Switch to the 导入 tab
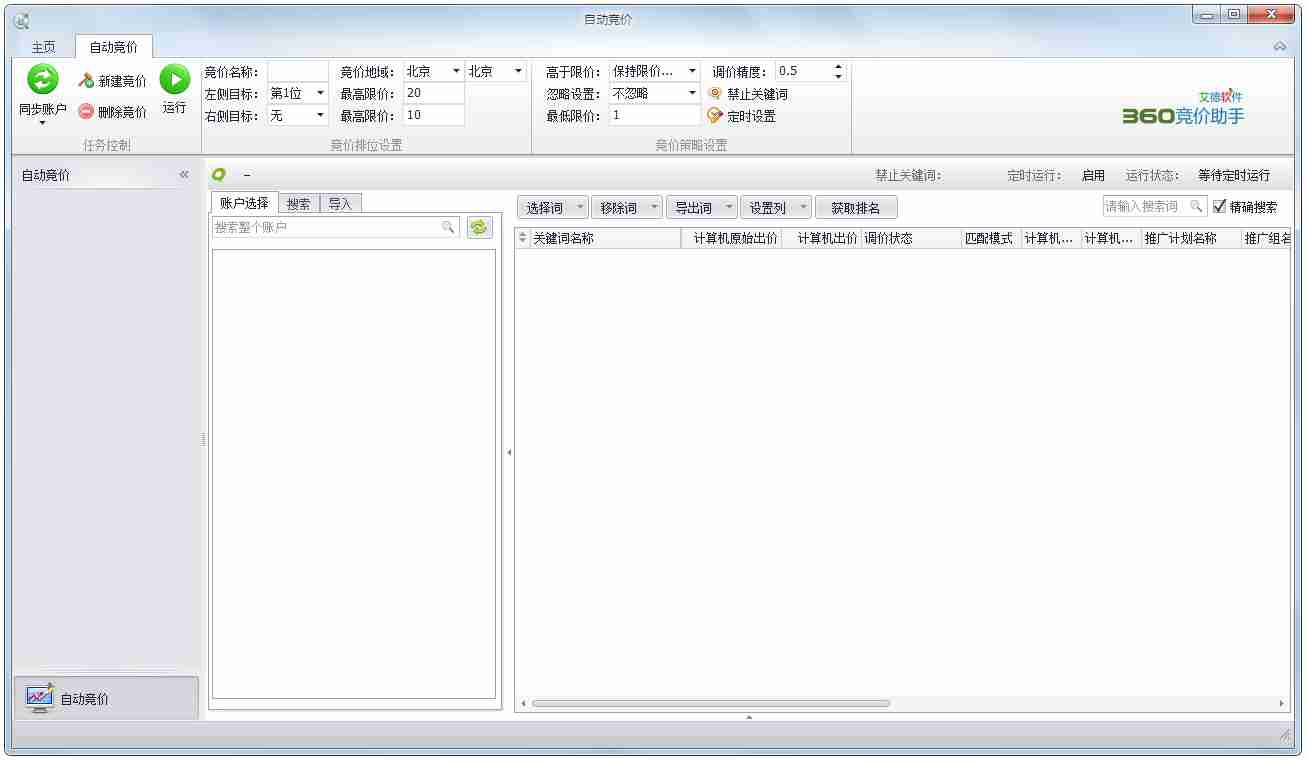Image resolution: width=1307 pixels, height=761 pixels. pyautogui.click(x=340, y=204)
